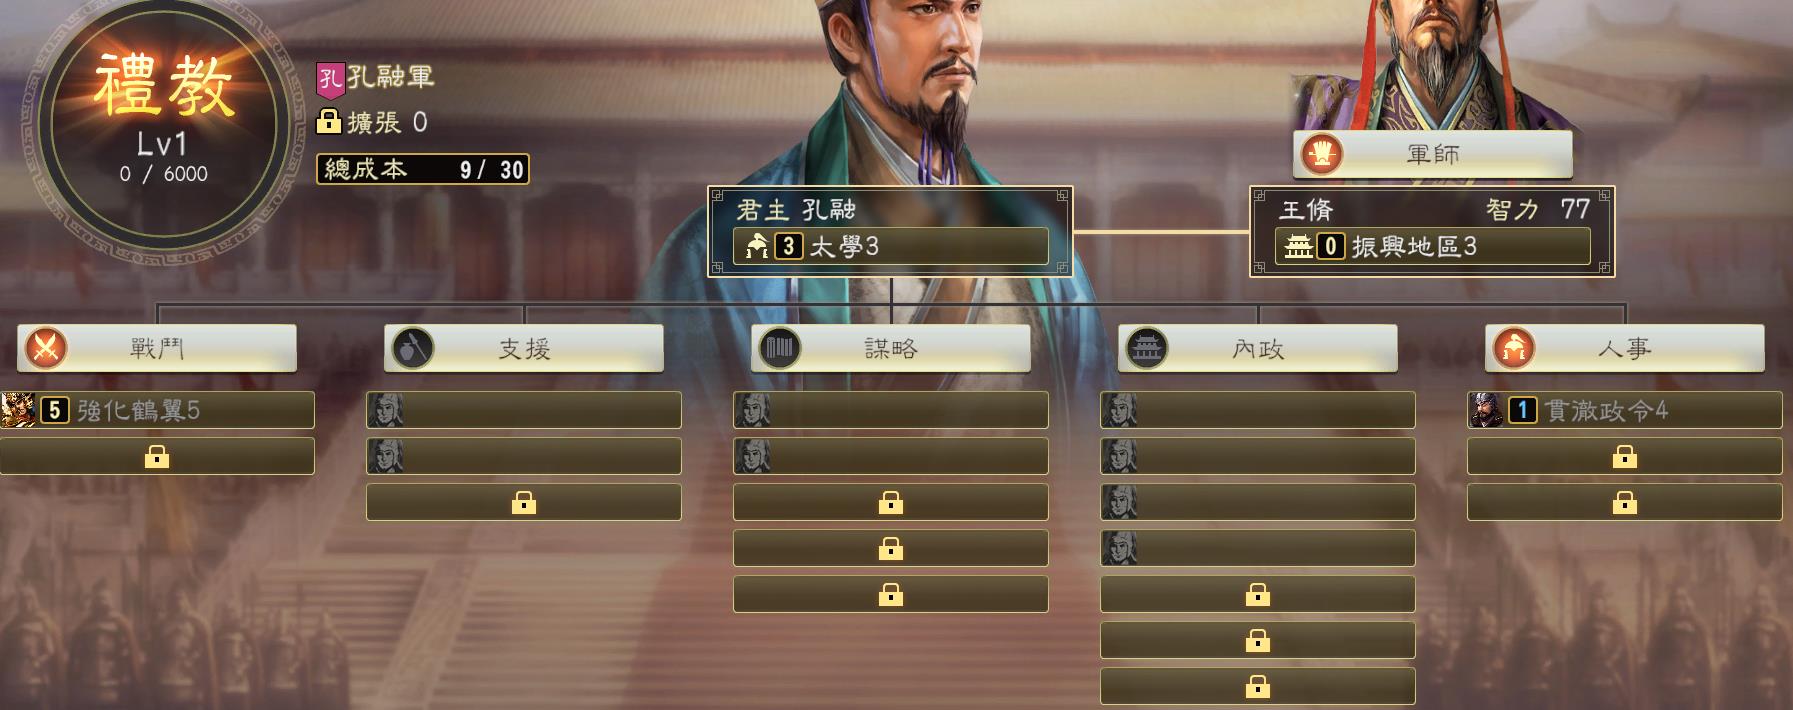Select the 強化鶴翼5 policy slot

coord(157,410)
